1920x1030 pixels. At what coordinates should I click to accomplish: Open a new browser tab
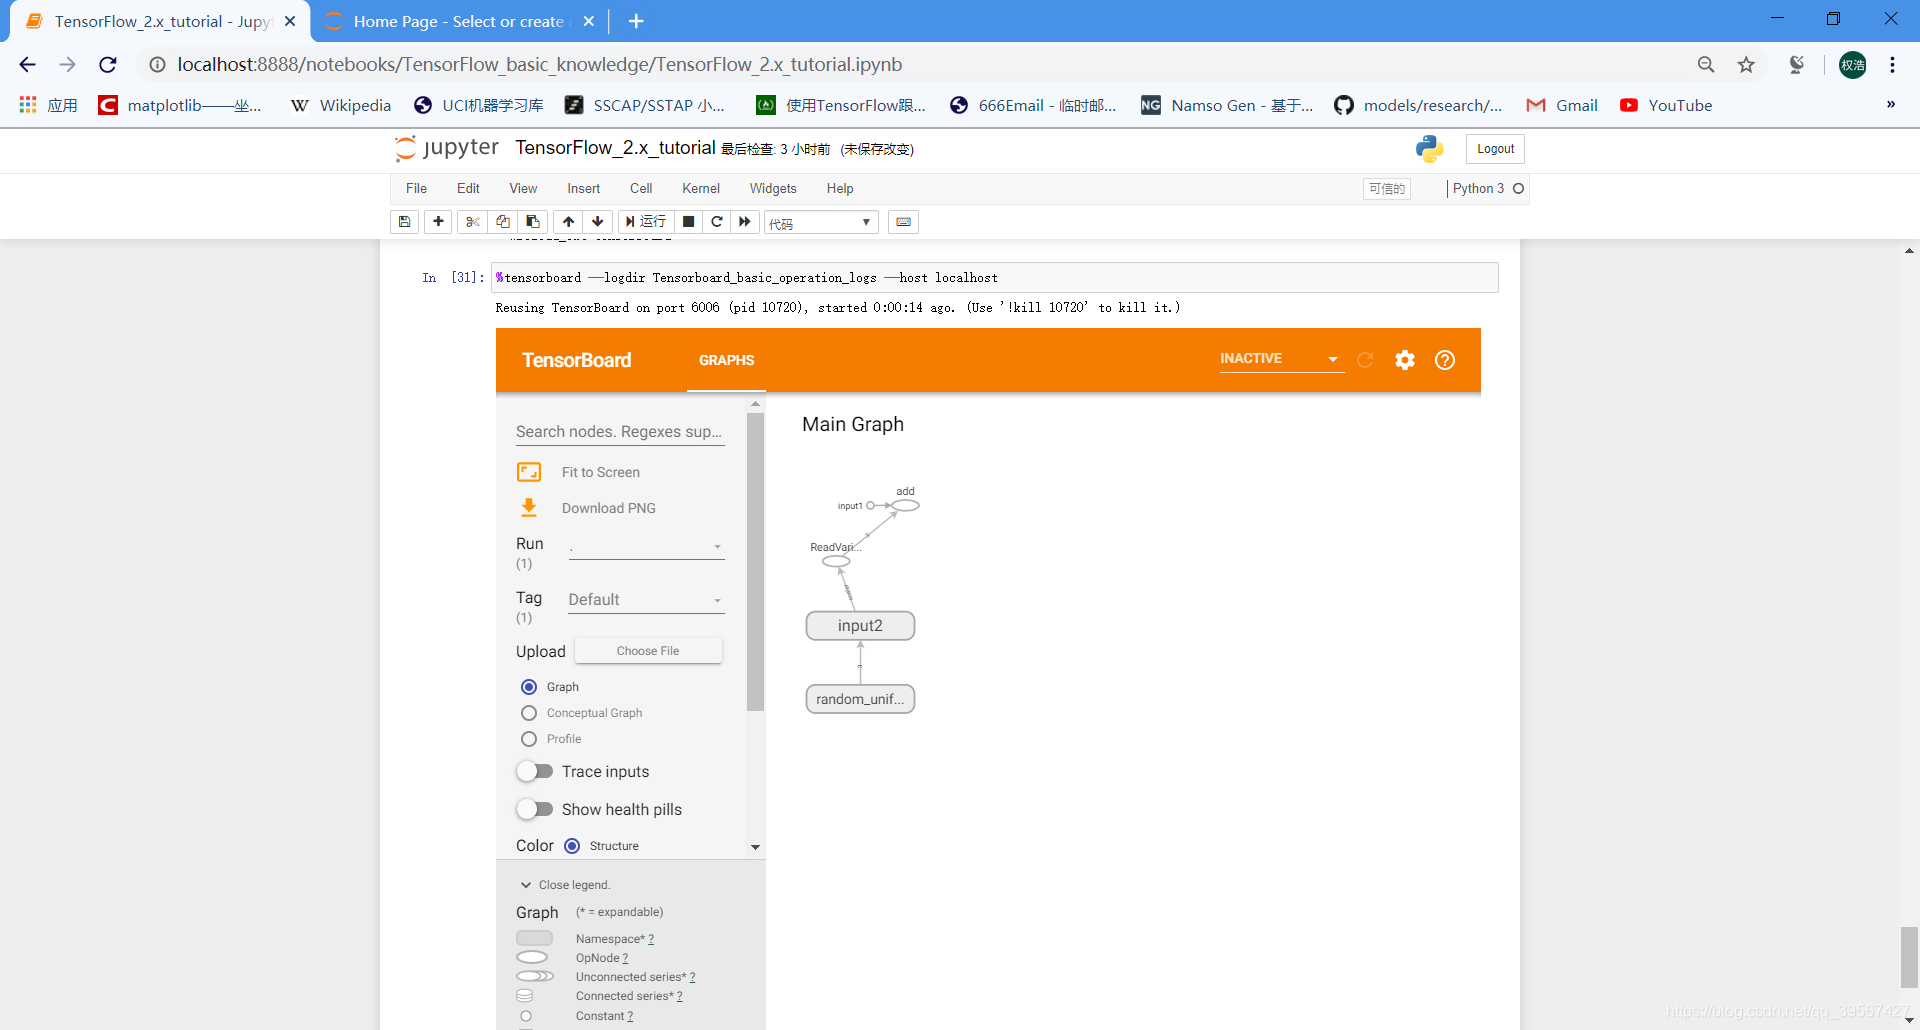(636, 21)
